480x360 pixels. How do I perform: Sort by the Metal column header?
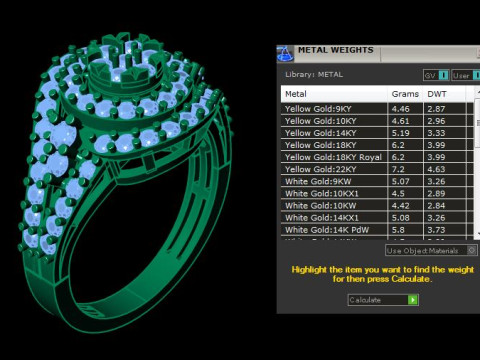coord(334,94)
